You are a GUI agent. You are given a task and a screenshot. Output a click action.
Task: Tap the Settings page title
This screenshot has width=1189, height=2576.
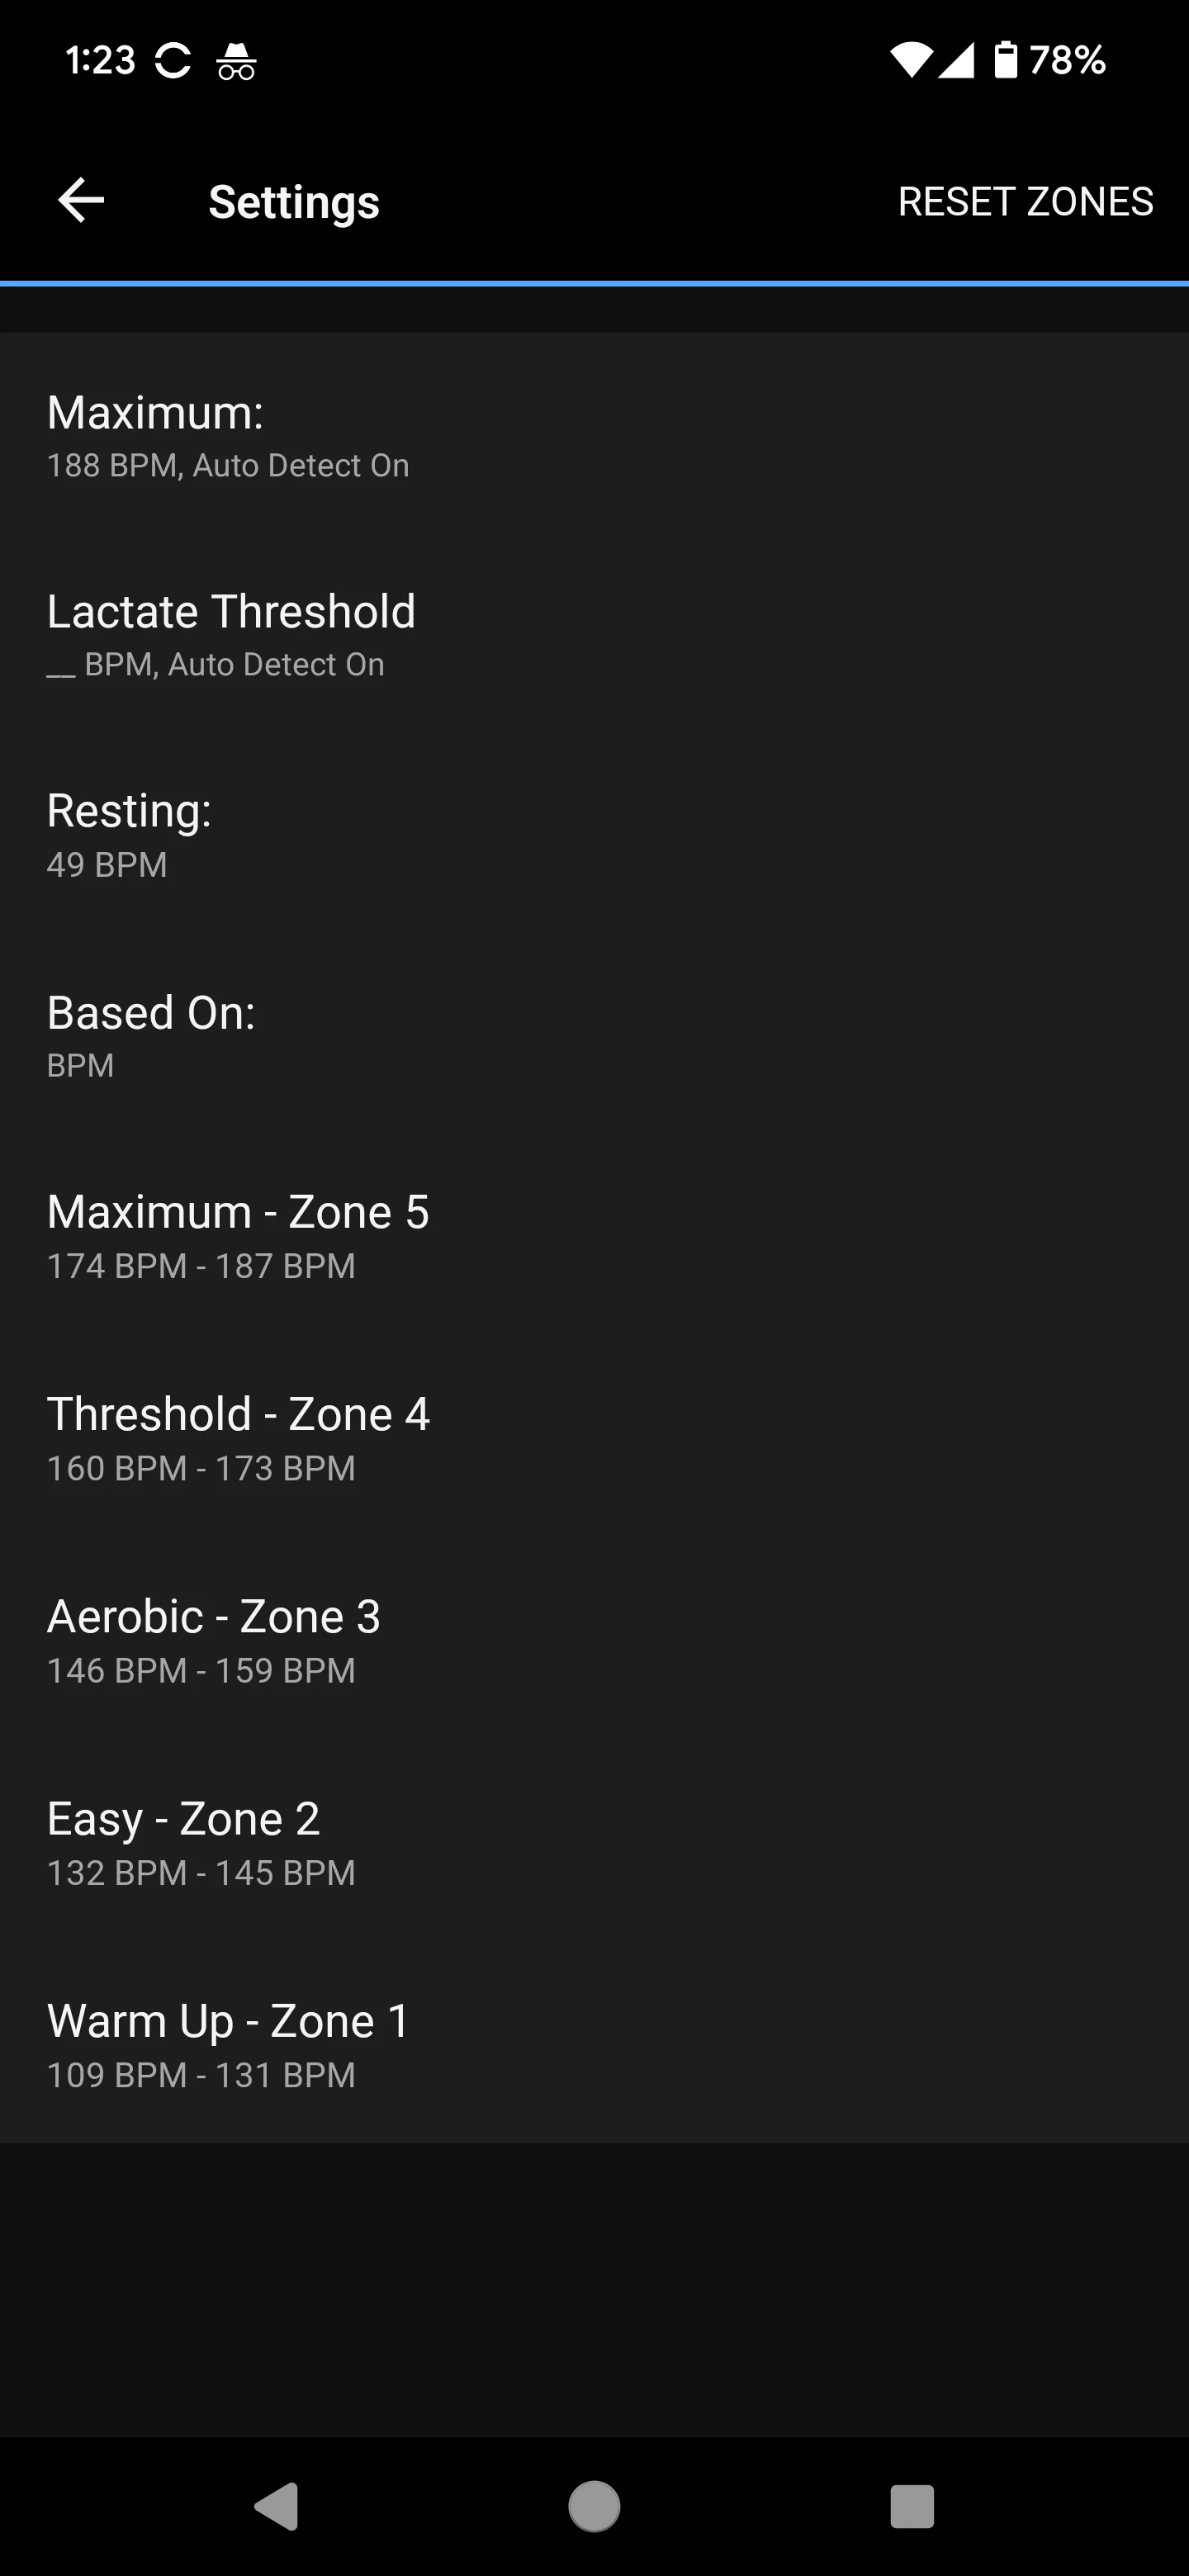point(294,202)
